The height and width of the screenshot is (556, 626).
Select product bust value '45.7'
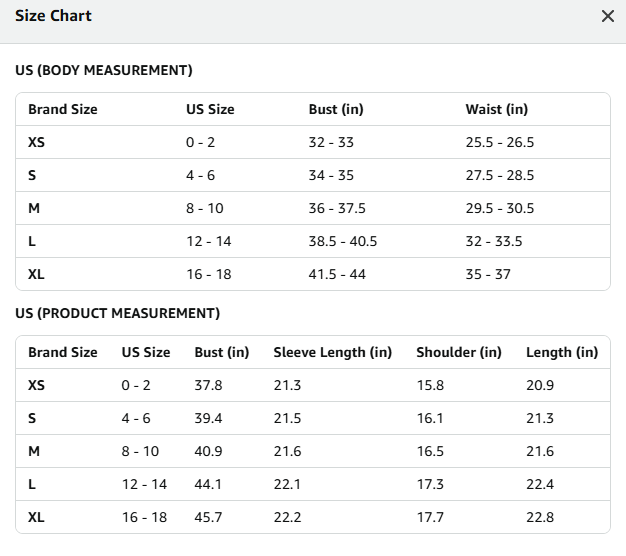click(208, 517)
